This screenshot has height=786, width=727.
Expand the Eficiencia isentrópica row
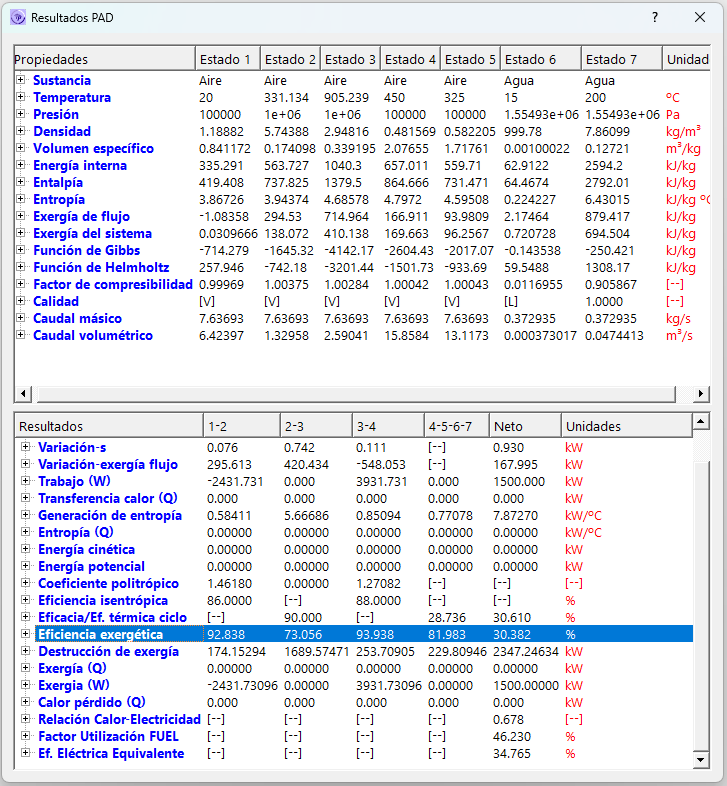pos(26,600)
